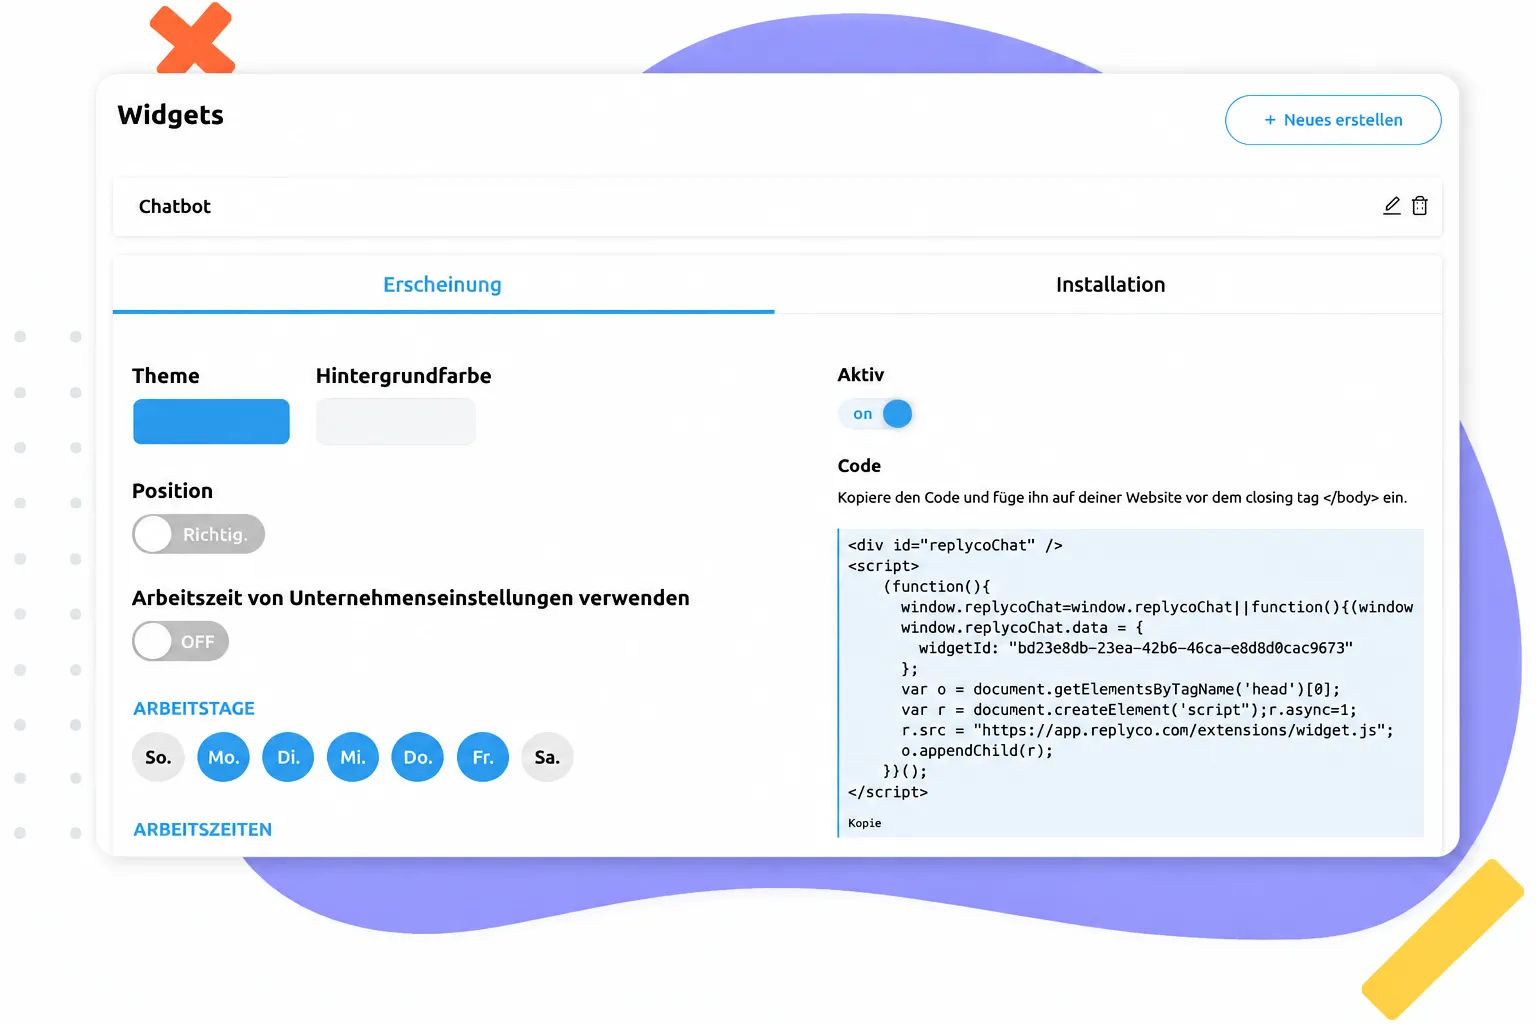Click the ARBEITSZEITEN heading
The height and width of the screenshot is (1024, 1536).
(x=203, y=829)
